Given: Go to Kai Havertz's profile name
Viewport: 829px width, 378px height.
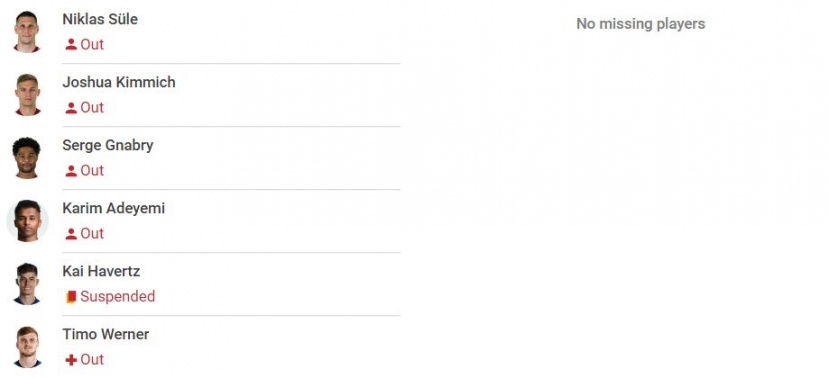Looking at the screenshot, I should (x=101, y=271).
